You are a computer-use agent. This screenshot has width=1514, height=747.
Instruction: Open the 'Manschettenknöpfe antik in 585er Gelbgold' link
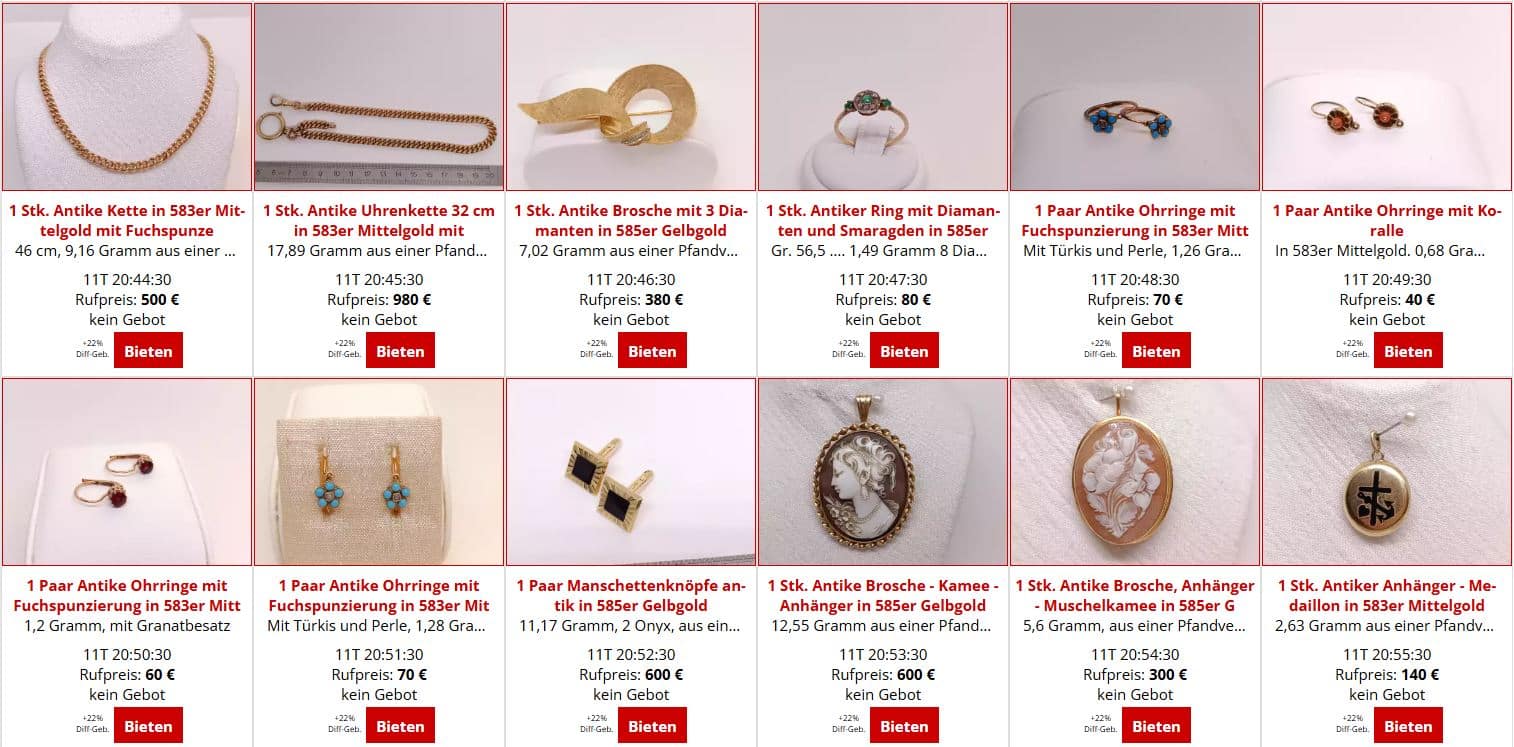[x=631, y=595]
